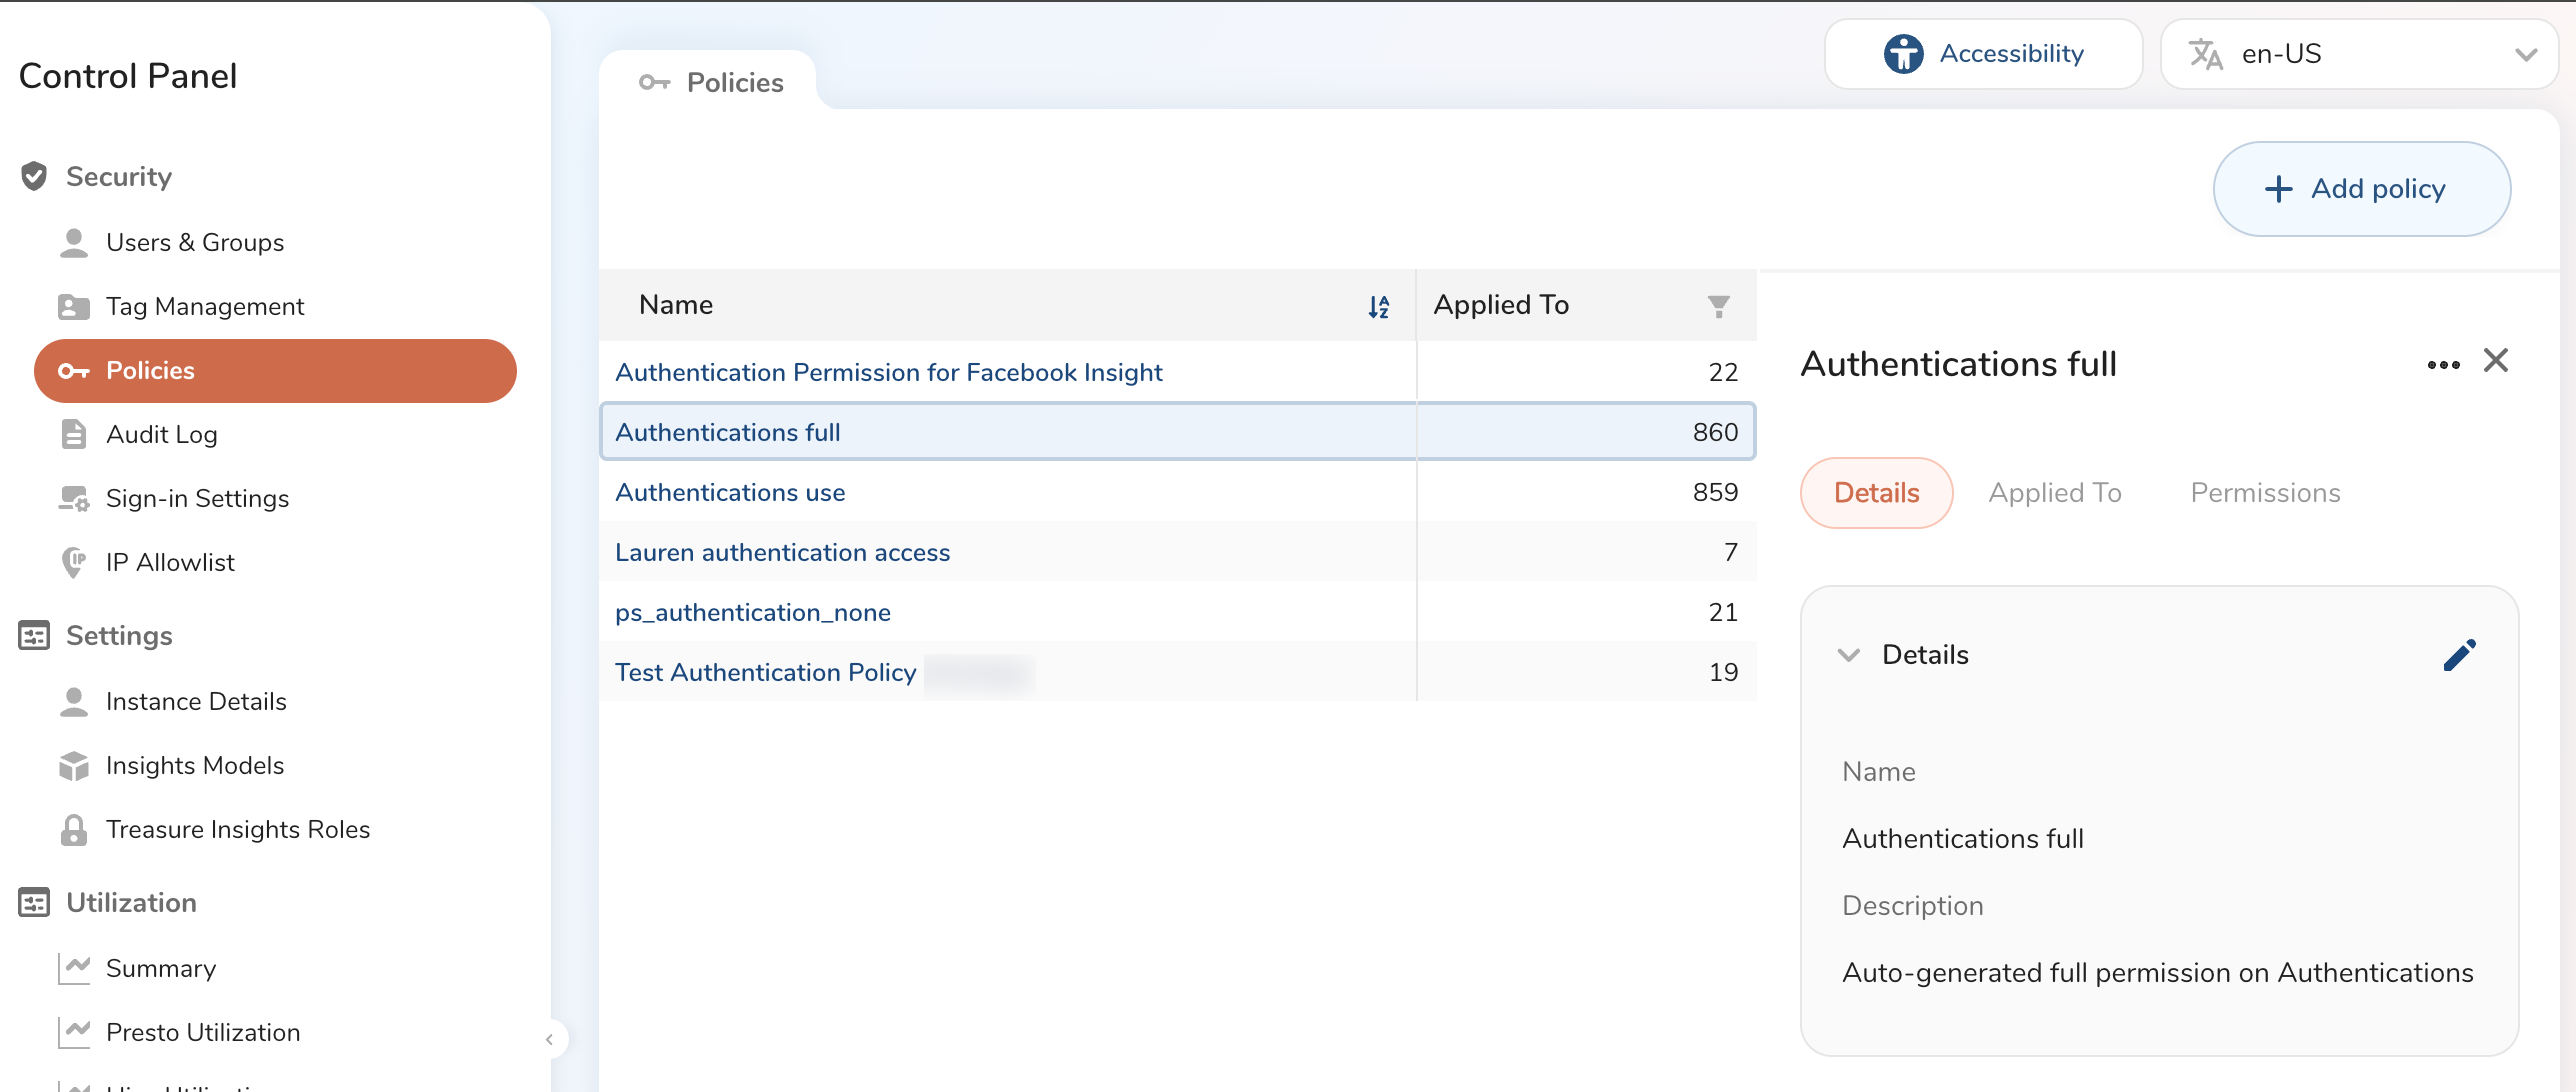Image resolution: width=2576 pixels, height=1092 pixels.
Task: Open the en-US language dropdown
Action: pos(2358,54)
